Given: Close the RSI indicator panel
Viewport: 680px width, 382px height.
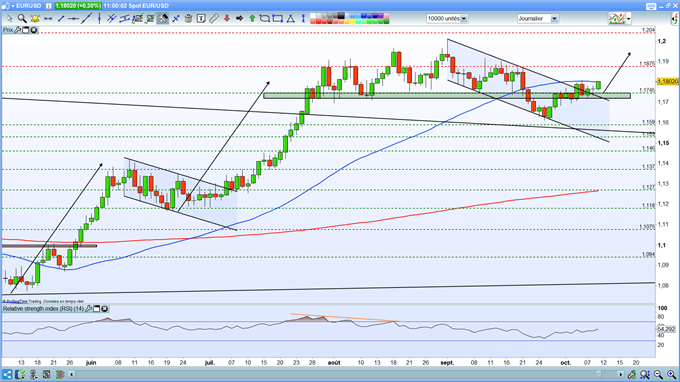Looking at the screenshot, I should [x=105, y=309].
